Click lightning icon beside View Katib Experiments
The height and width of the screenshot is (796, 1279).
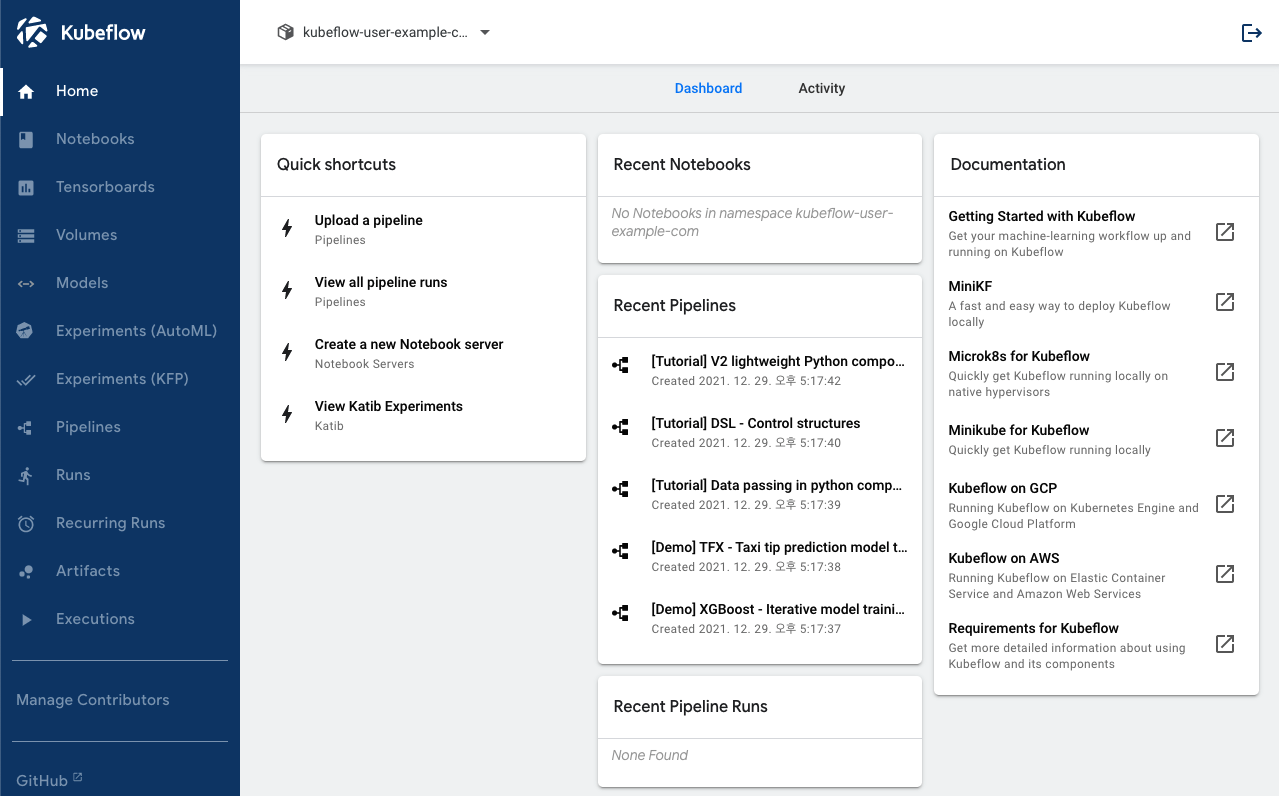(x=287, y=414)
